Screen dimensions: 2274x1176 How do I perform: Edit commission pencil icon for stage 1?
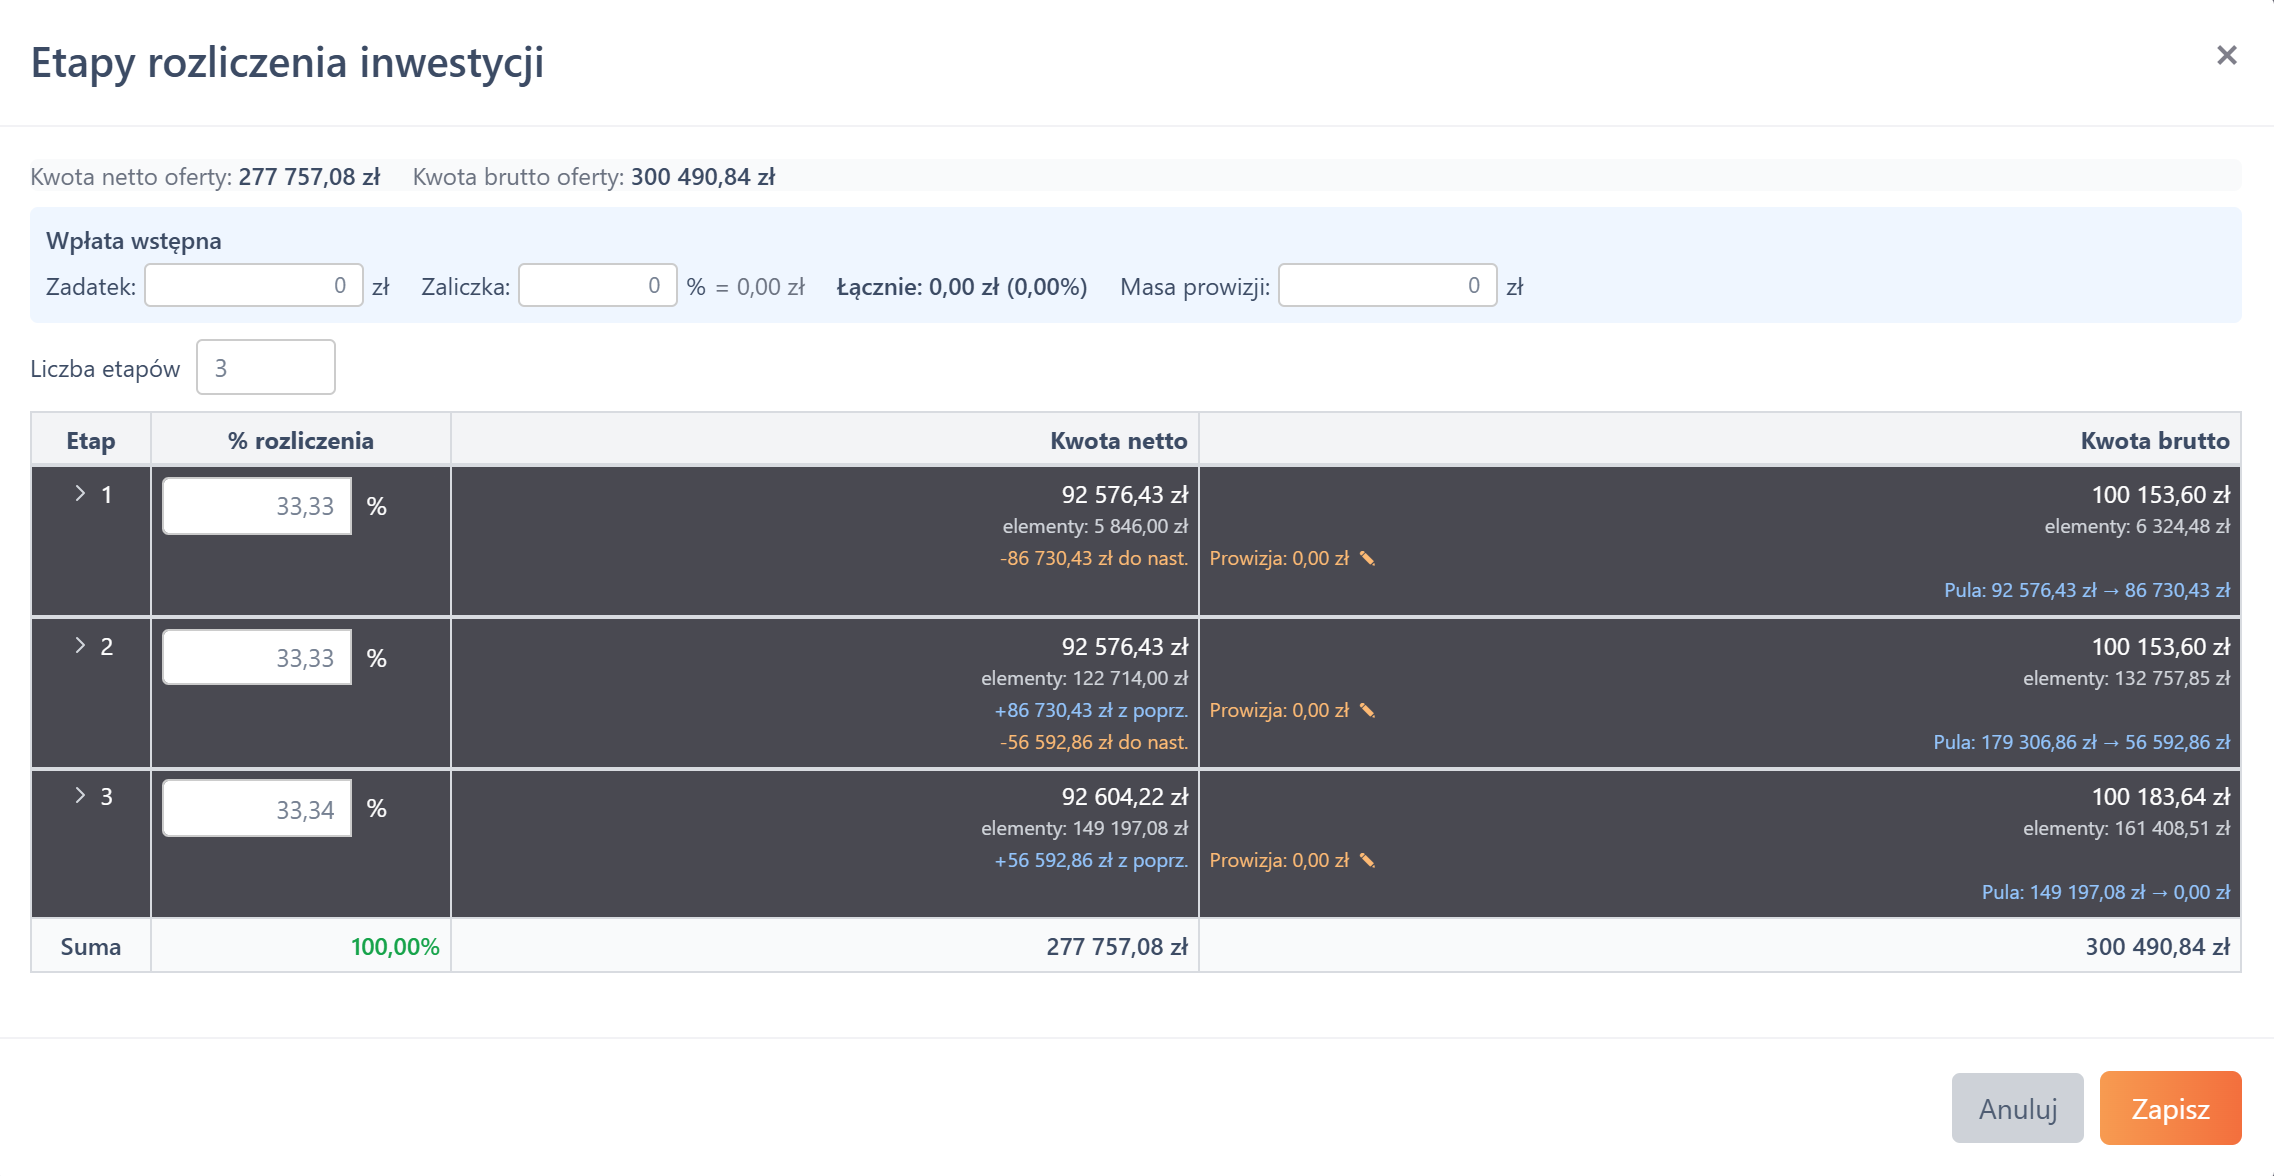(x=1367, y=559)
